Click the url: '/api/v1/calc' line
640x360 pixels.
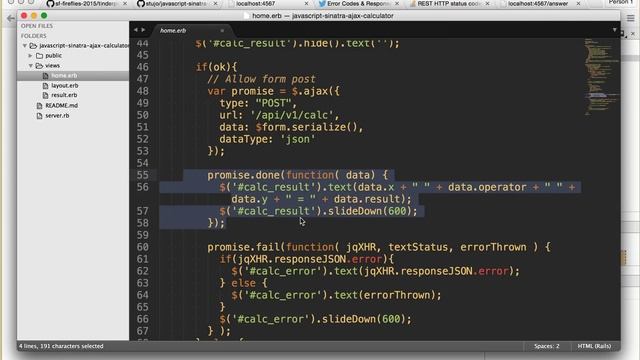tap(279, 115)
